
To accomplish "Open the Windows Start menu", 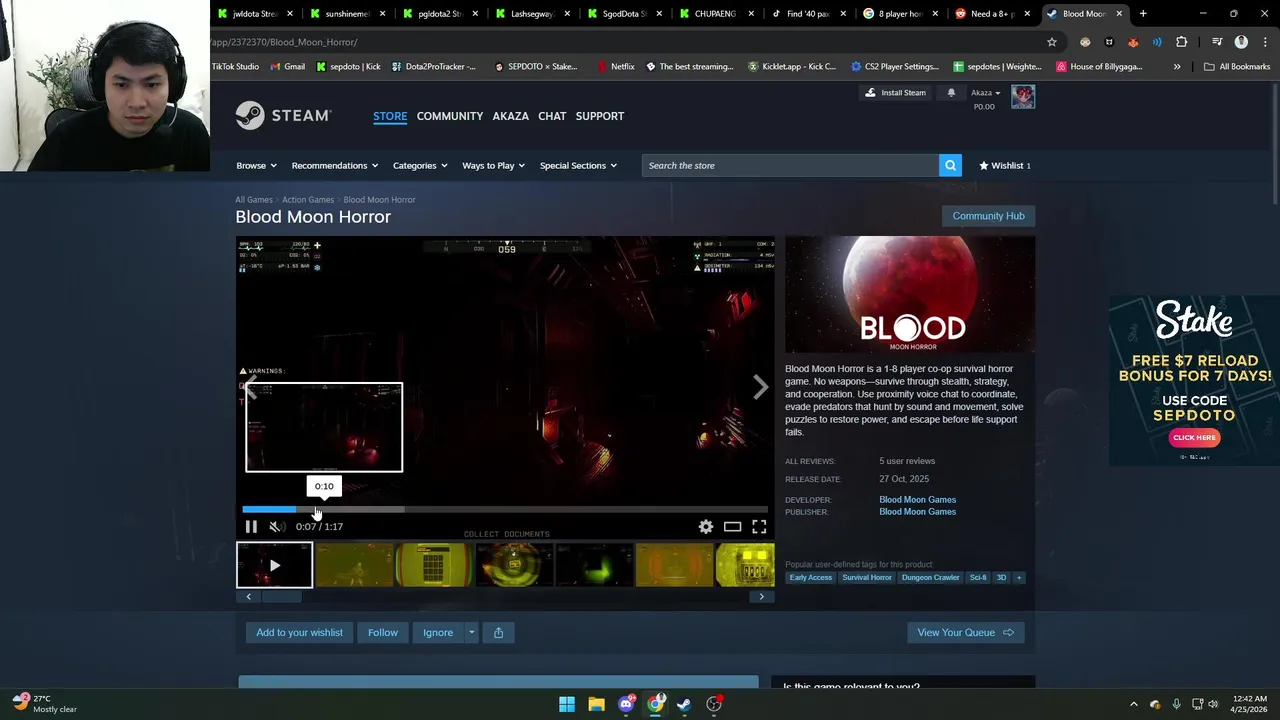I will pyautogui.click(x=567, y=704).
